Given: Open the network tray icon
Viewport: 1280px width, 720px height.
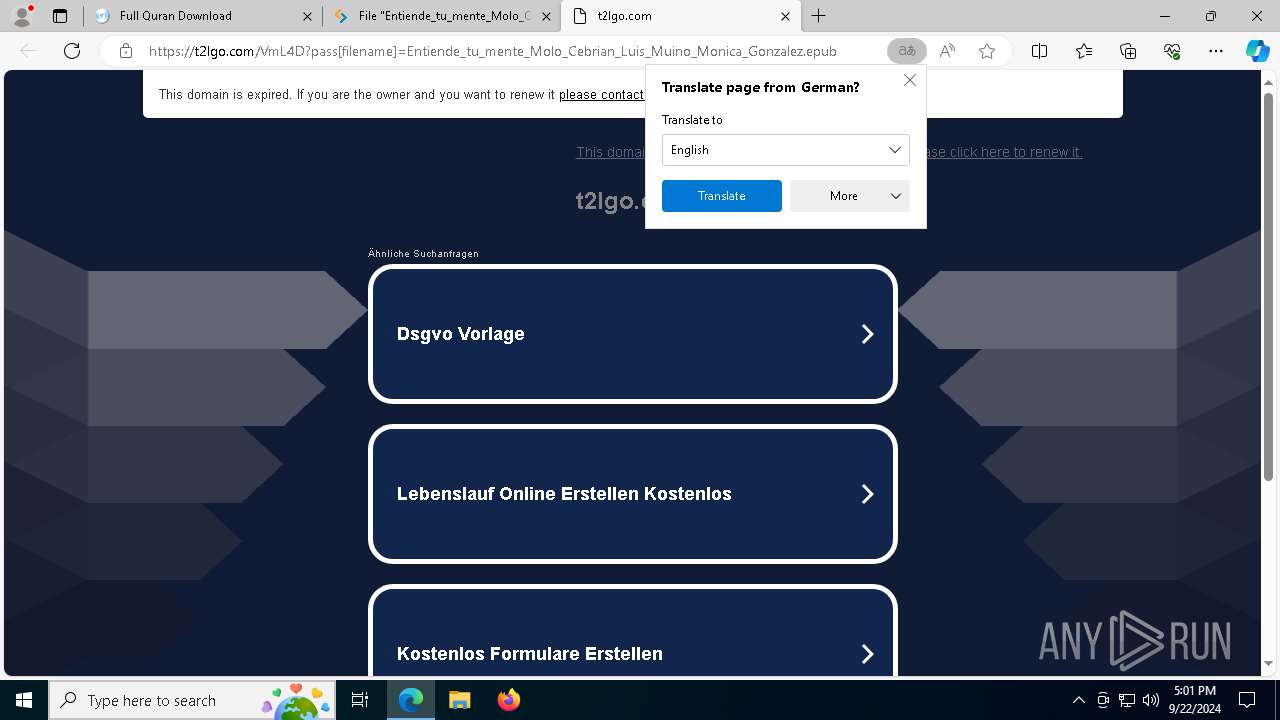Looking at the screenshot, I should tap(1127, 700).
